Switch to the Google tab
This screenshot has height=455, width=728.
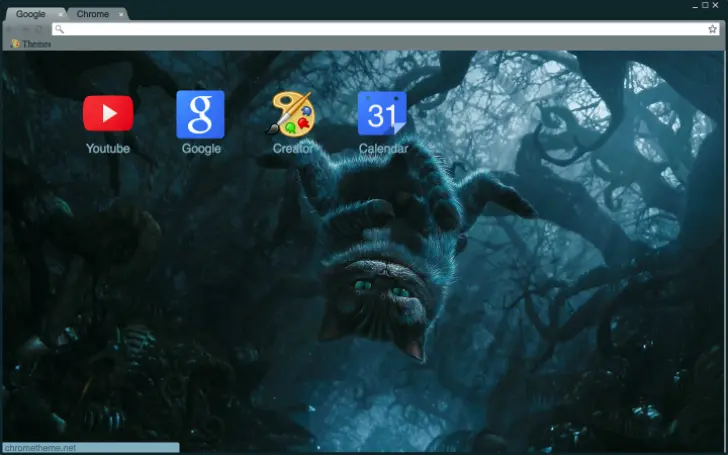click(30, 14)
